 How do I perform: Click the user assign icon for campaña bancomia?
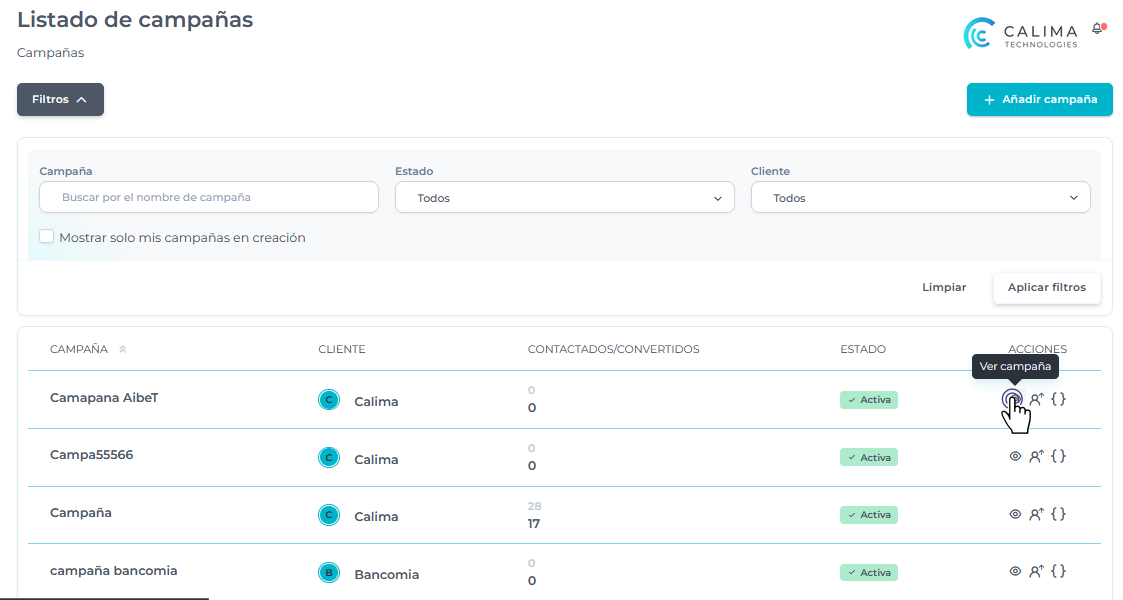coord(1037,571)
